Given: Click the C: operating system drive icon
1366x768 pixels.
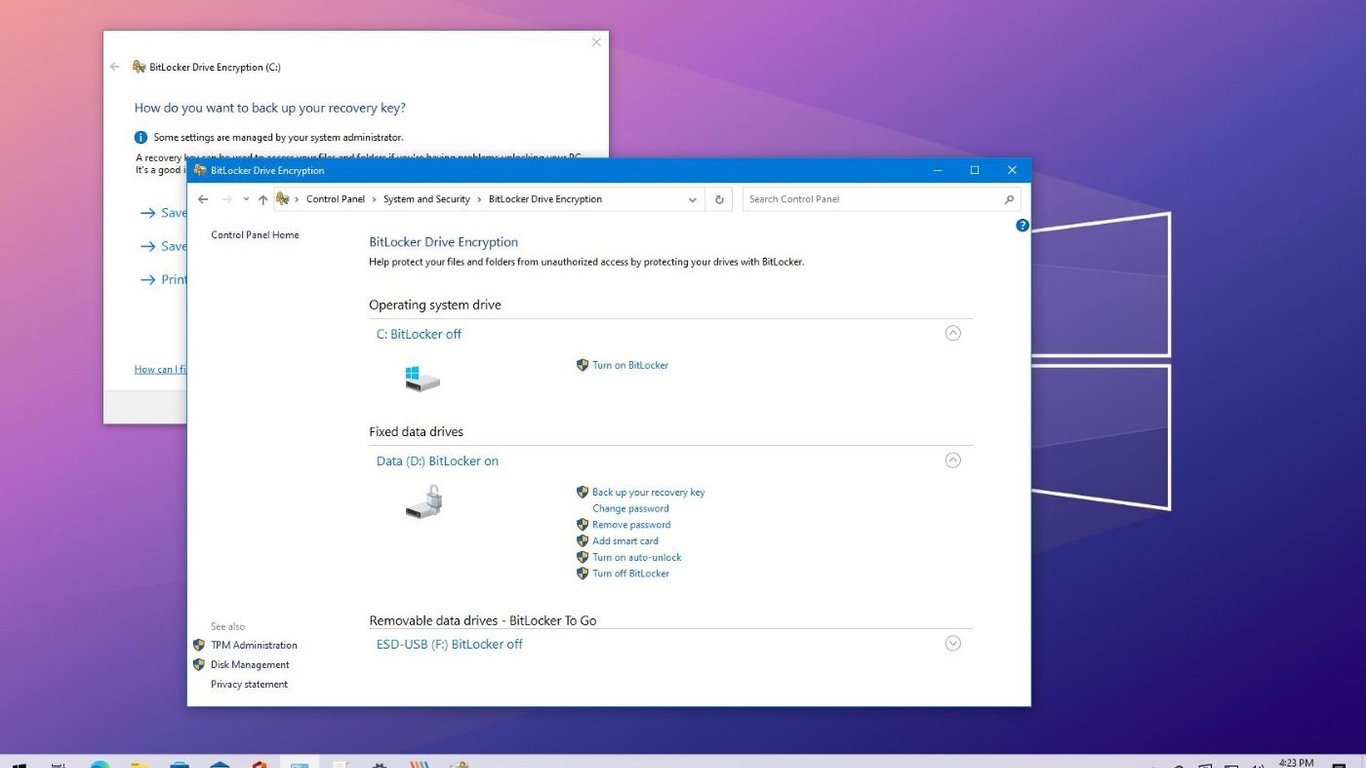Looking at the screenshot, I should [x=422, y=378].
